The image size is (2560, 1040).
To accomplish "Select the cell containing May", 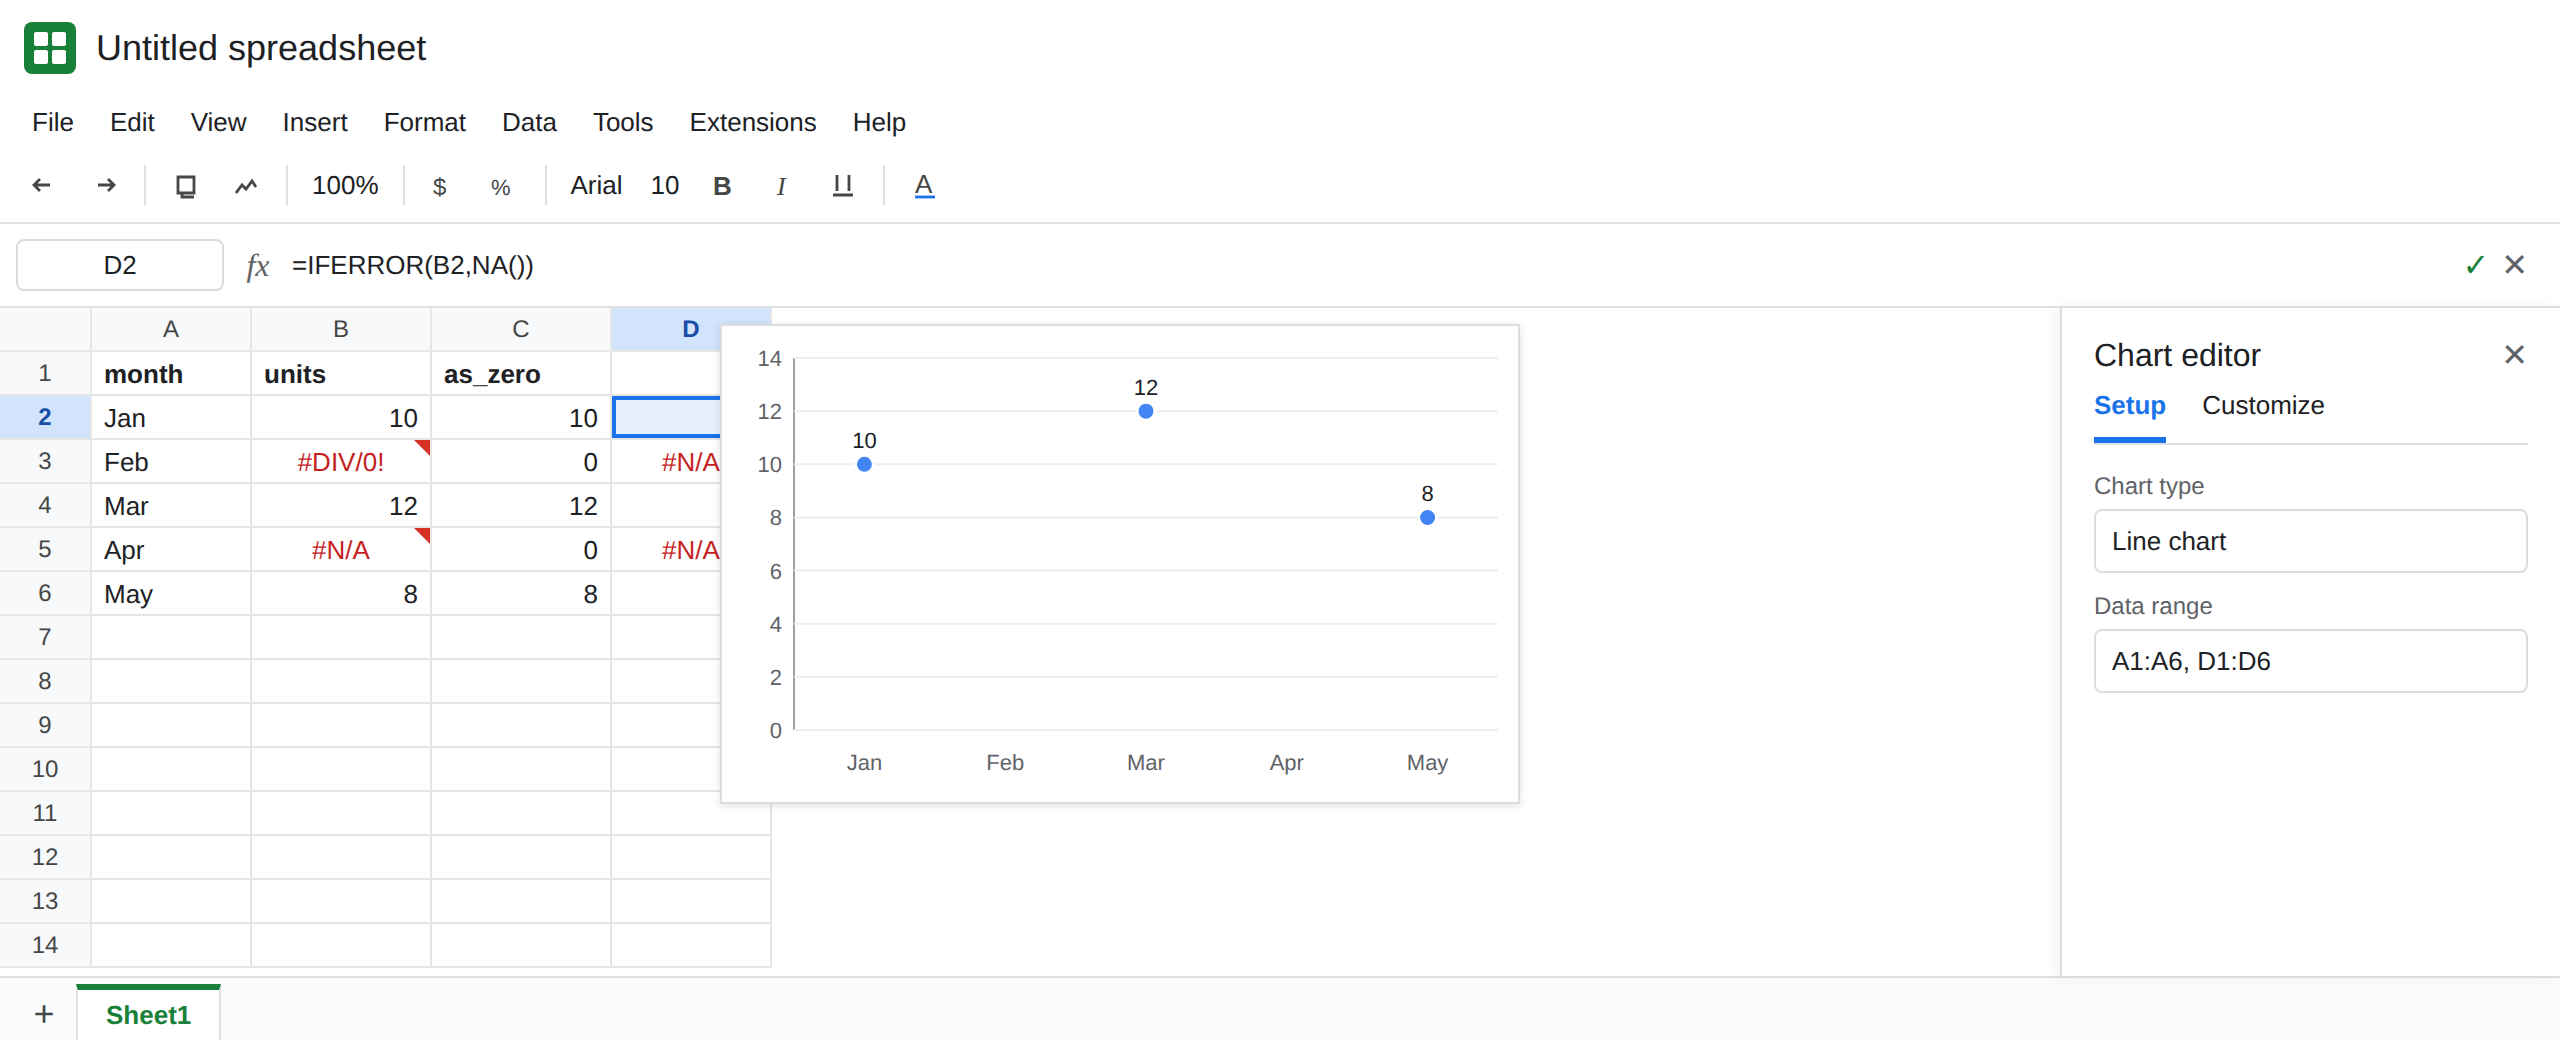I will pos(171,594).
